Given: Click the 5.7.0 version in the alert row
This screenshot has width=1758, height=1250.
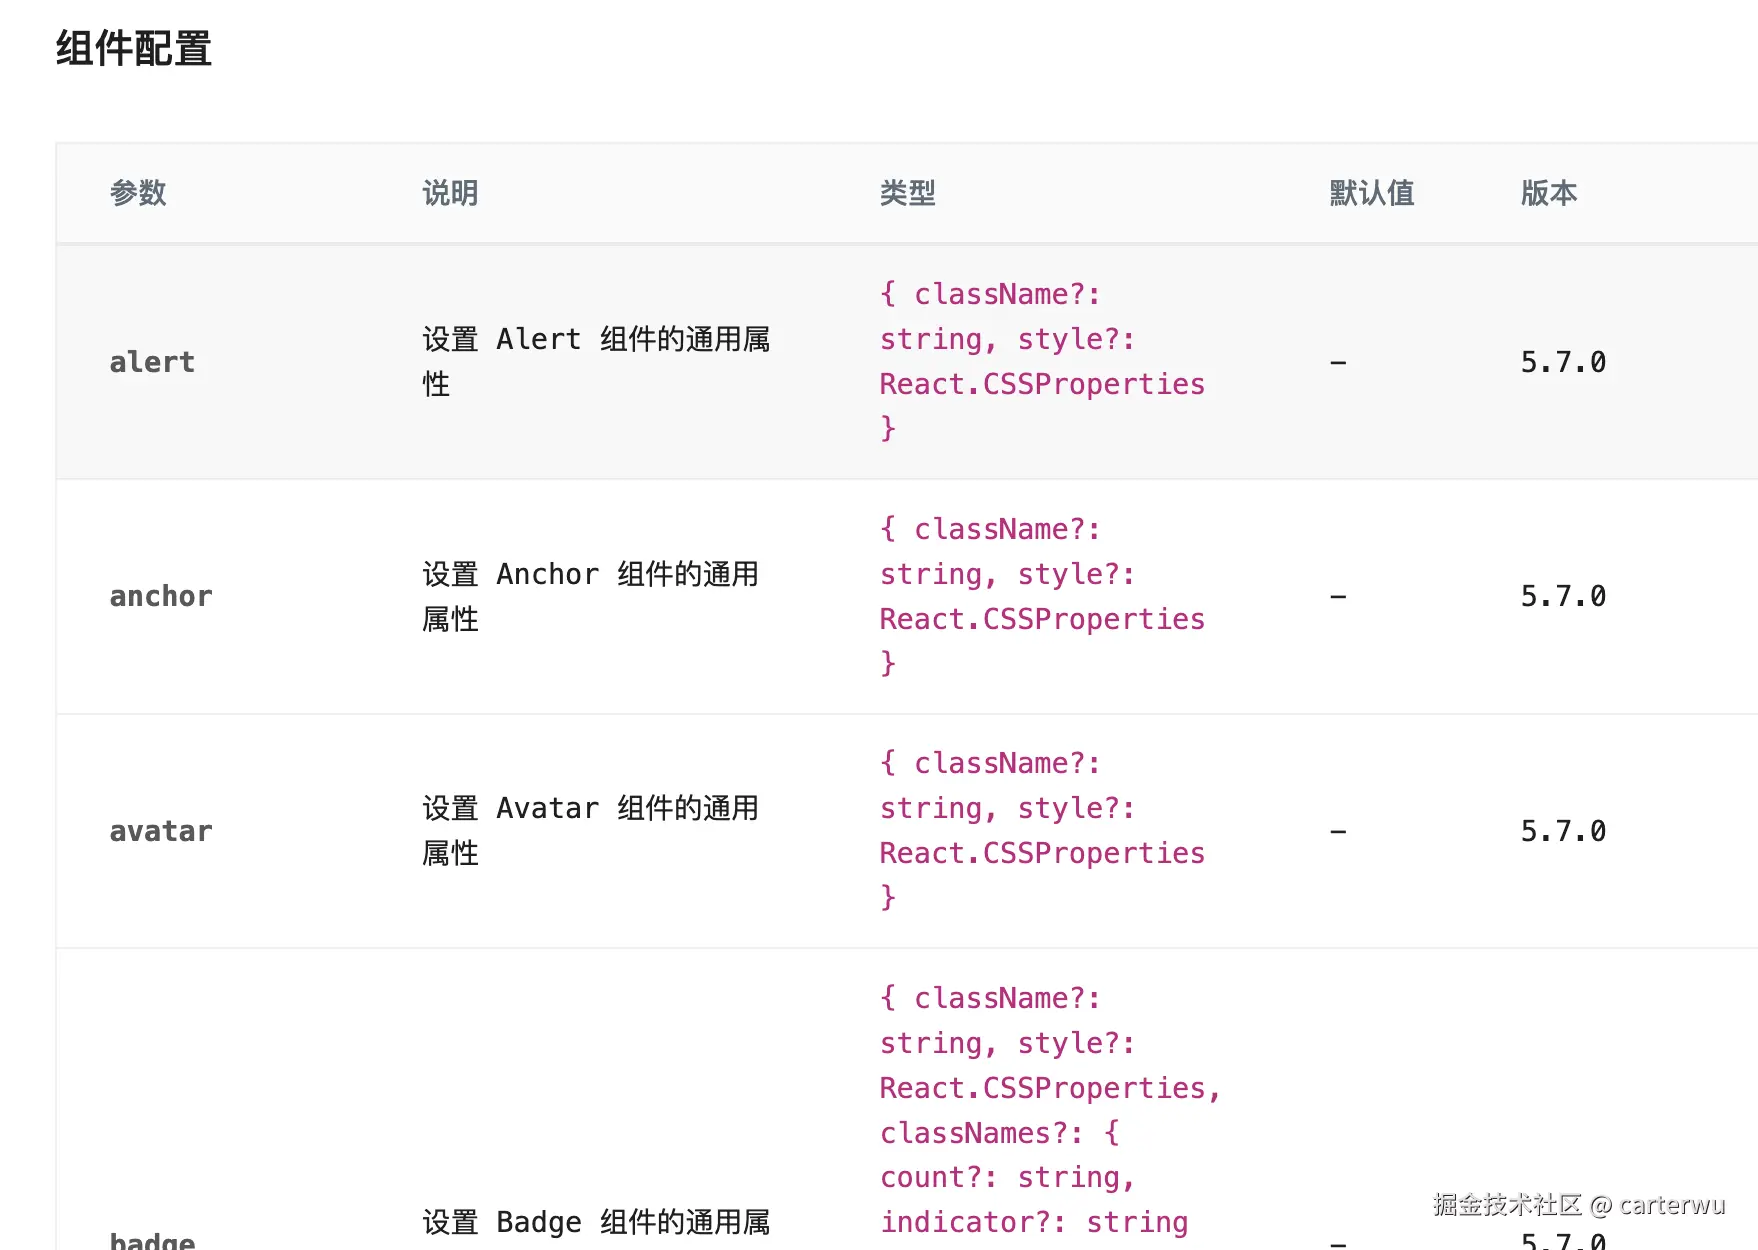Looking at the screenshot, I should (1563, 362).
